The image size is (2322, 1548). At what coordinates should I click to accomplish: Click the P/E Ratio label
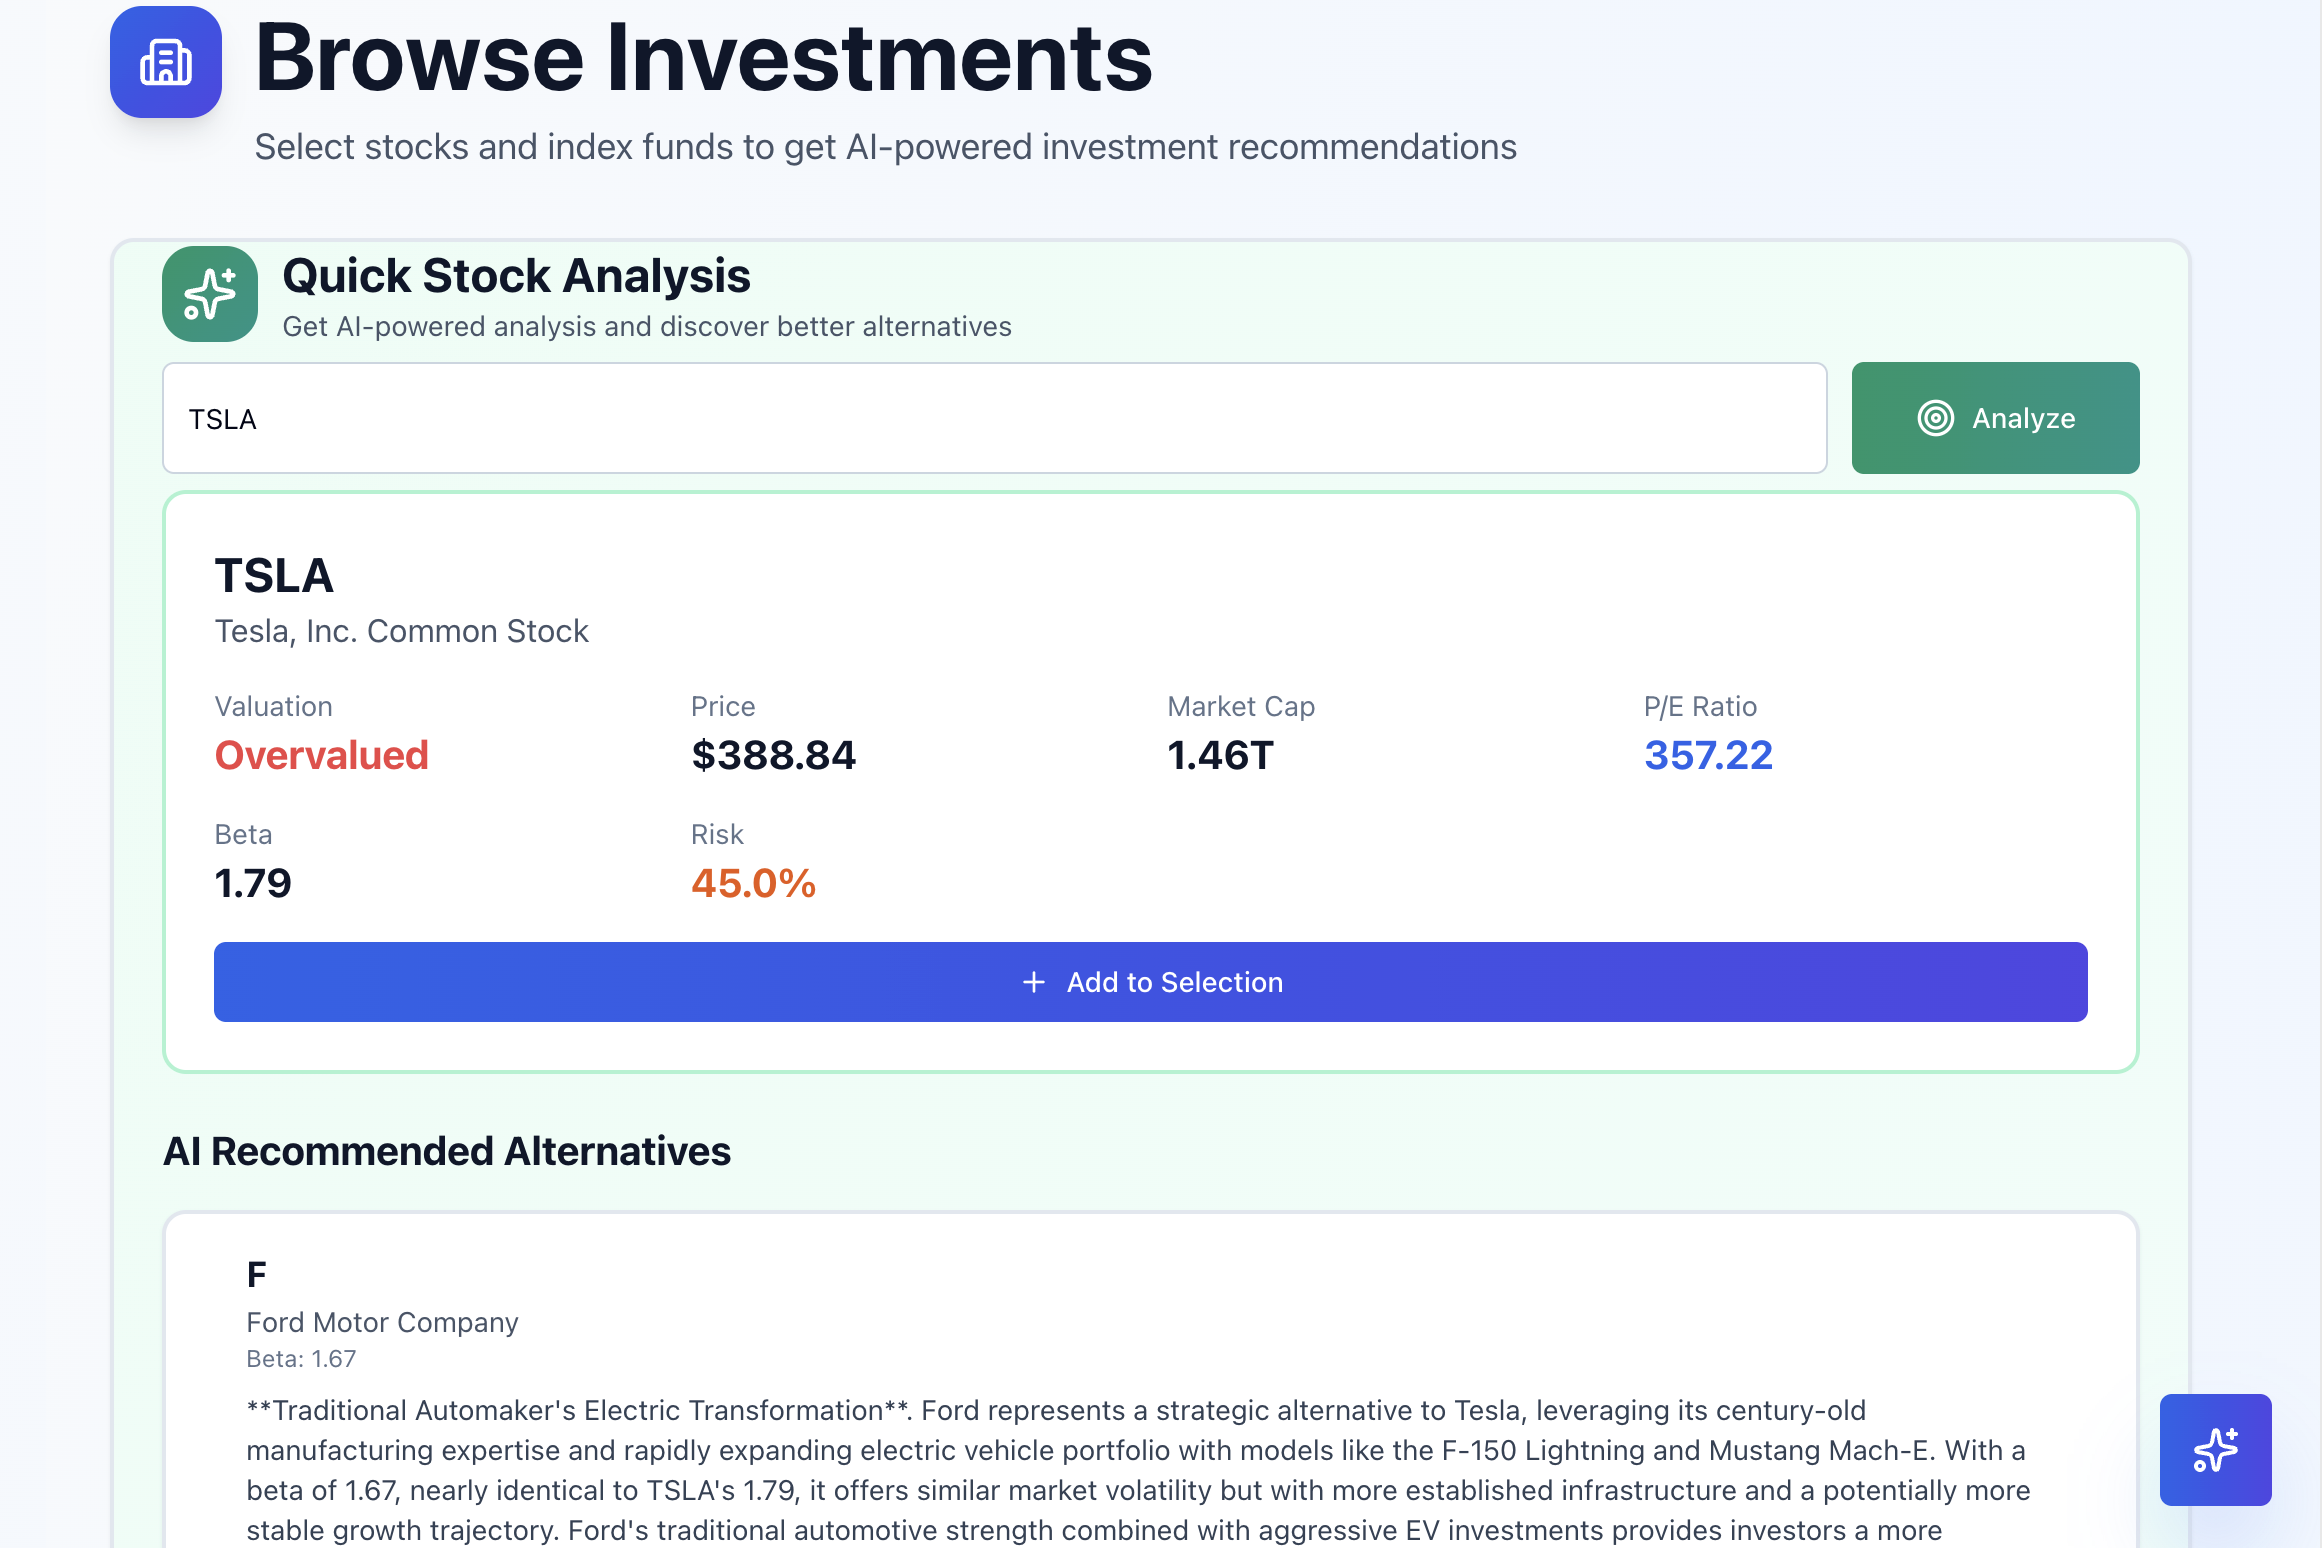[x=1700, y=706]
